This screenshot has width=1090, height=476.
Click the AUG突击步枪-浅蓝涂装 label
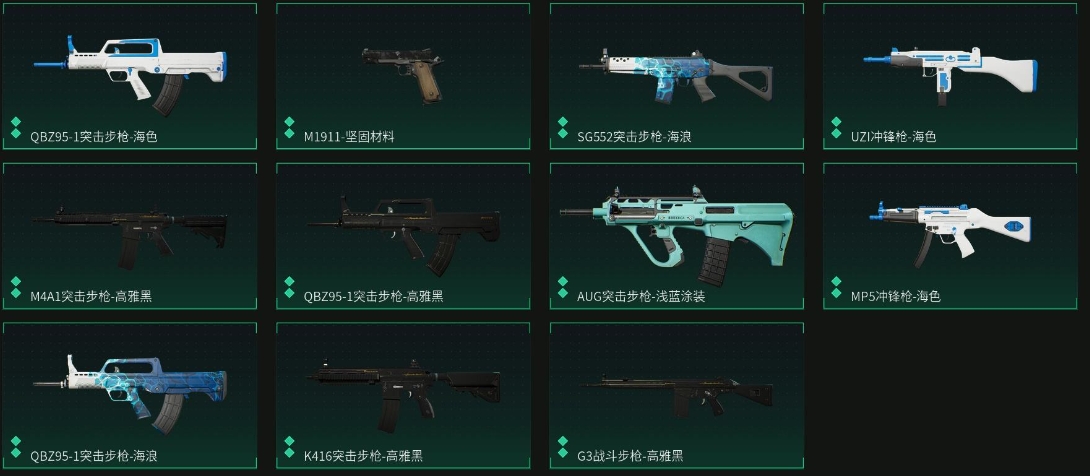(x=641, y=297)
